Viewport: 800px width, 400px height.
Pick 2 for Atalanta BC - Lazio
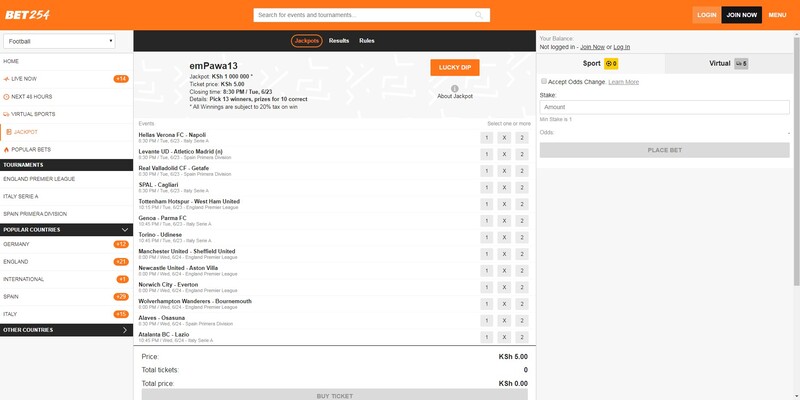coord(521,337)
